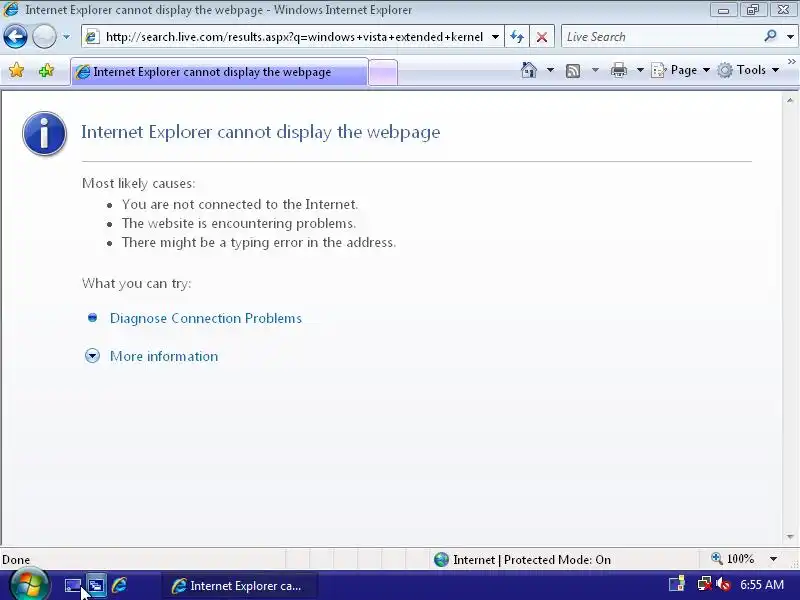Image resolution: width=800 pixels, height=600 pixels.
Task: Click the network disconnected tray icon
Action: tap(705, 584)
